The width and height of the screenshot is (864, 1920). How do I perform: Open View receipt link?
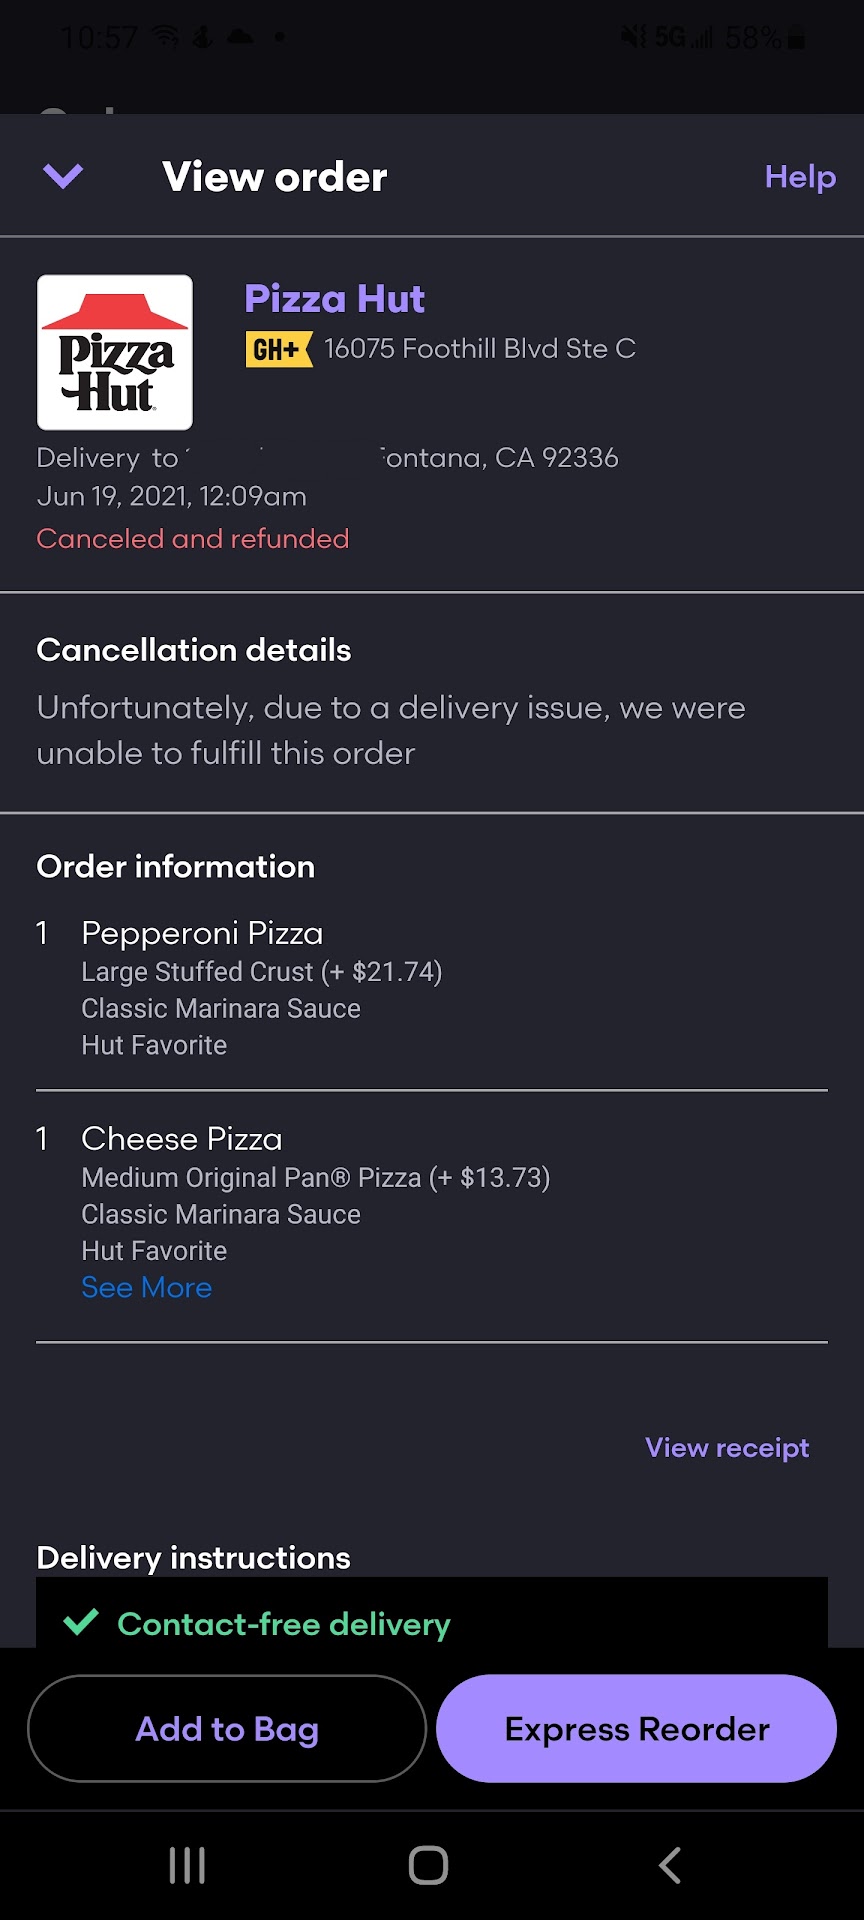pyautogui.click(x=727, y=1447)
